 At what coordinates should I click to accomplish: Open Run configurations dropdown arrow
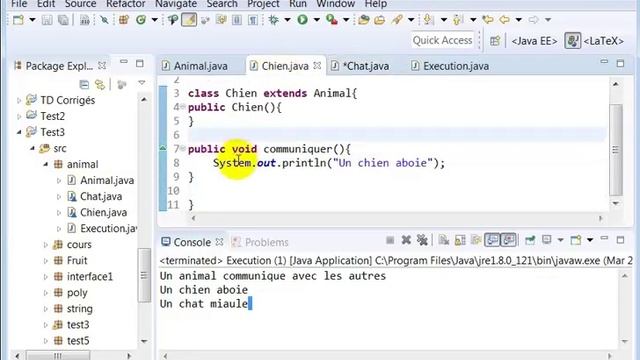[x=316, y=20]
